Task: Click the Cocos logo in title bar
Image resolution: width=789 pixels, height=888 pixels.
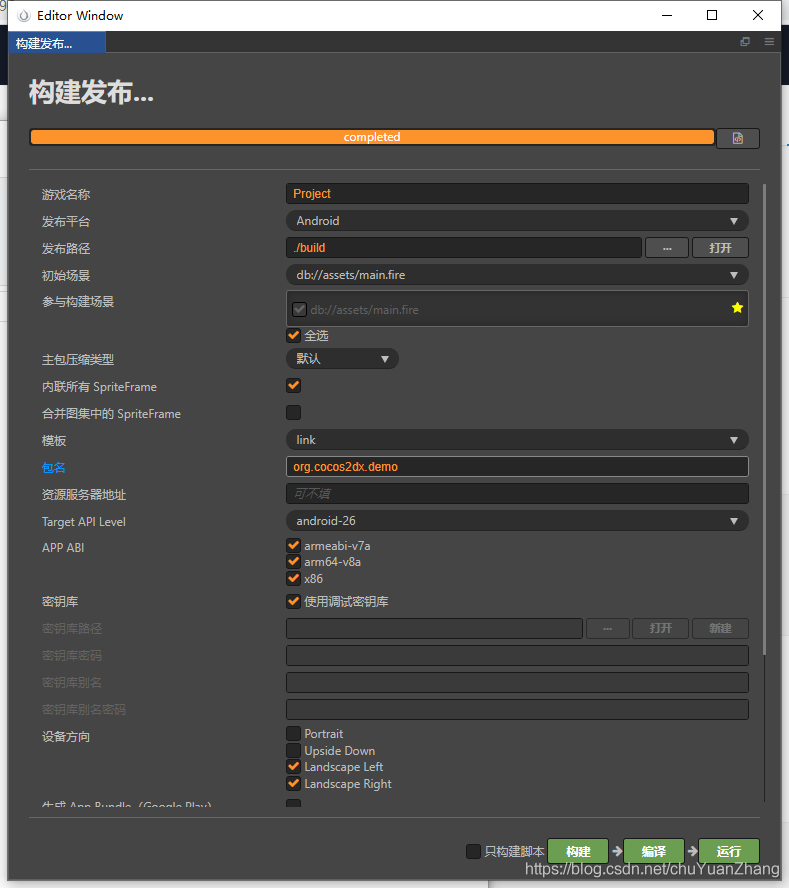Action: click(x=23, y=16)
